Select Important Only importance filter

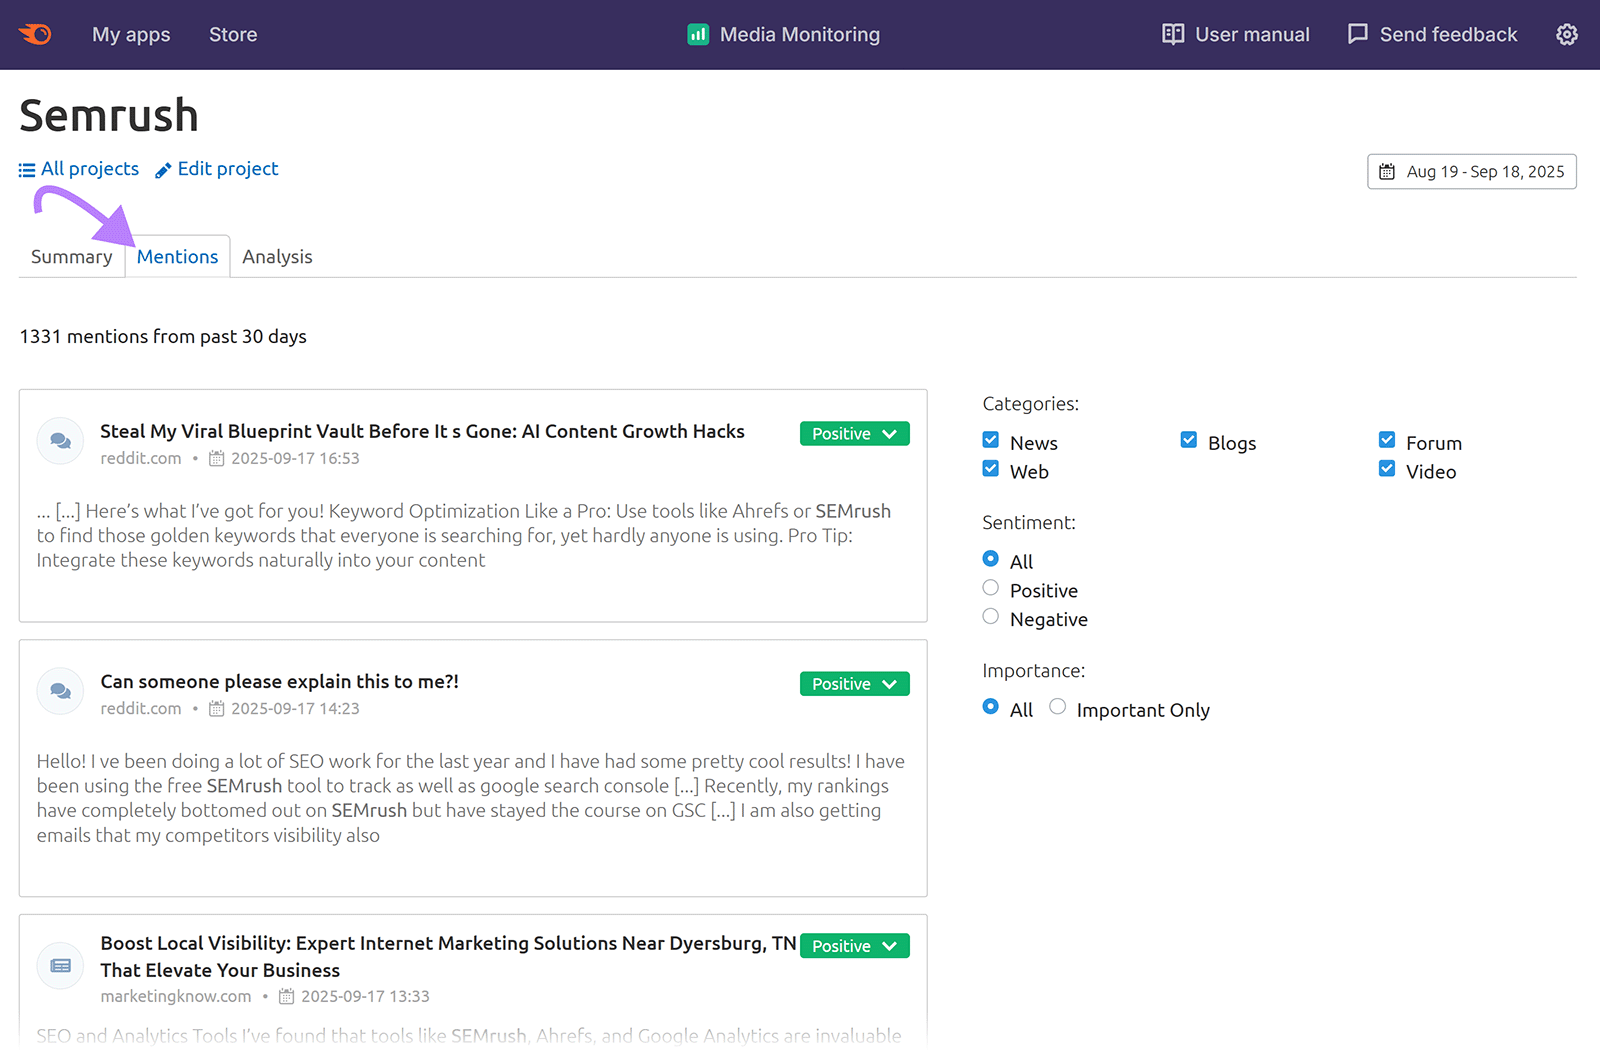click(x=1057, y=706)
